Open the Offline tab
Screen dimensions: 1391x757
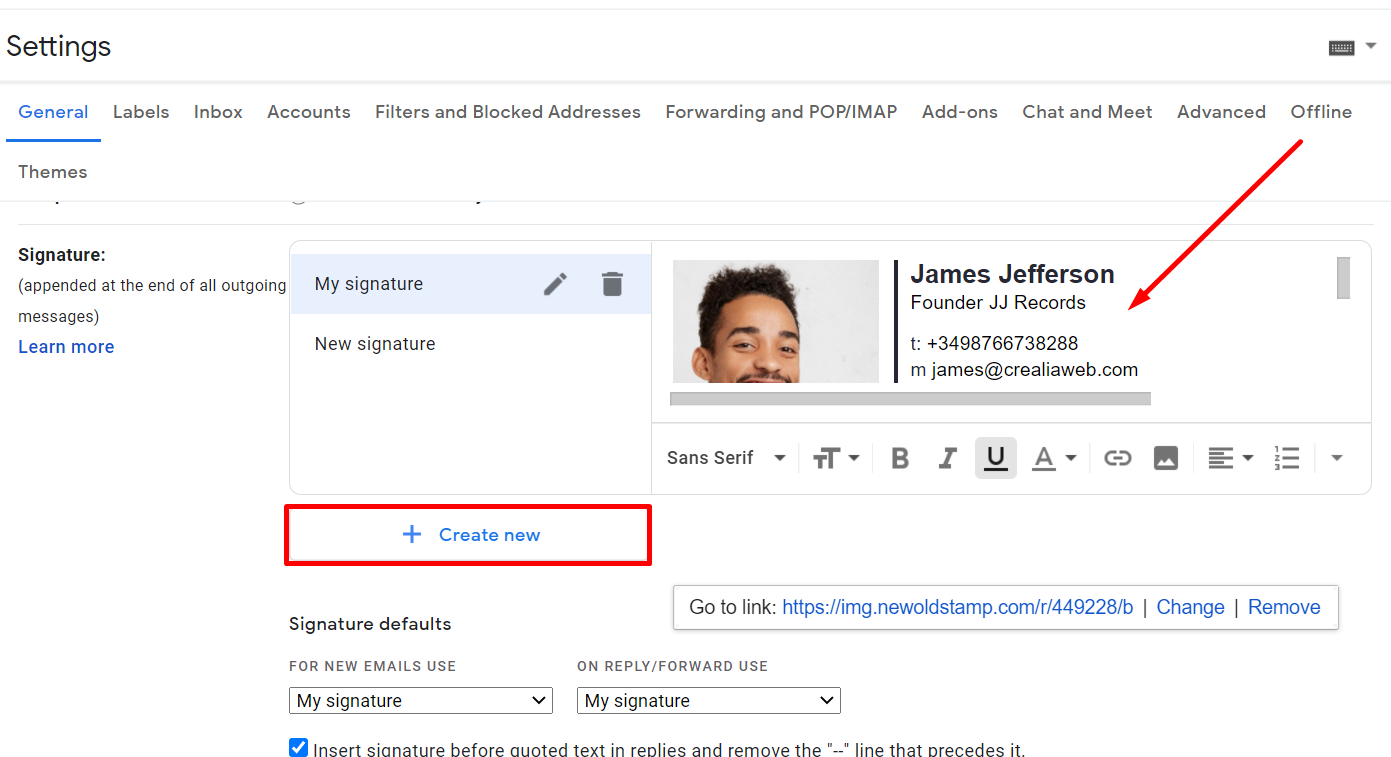[x=1321, y=112]
